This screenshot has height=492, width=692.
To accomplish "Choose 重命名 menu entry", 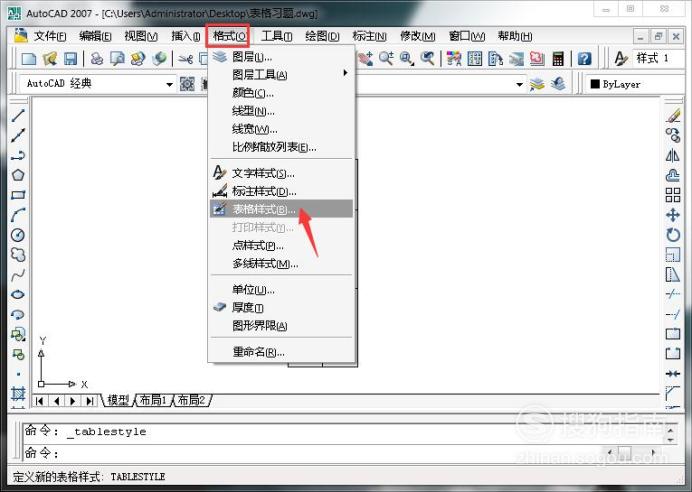I will click(x=281, y=352).
